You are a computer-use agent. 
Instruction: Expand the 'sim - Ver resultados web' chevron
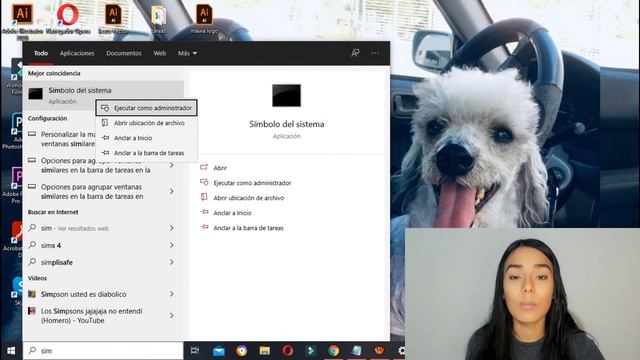172,228
